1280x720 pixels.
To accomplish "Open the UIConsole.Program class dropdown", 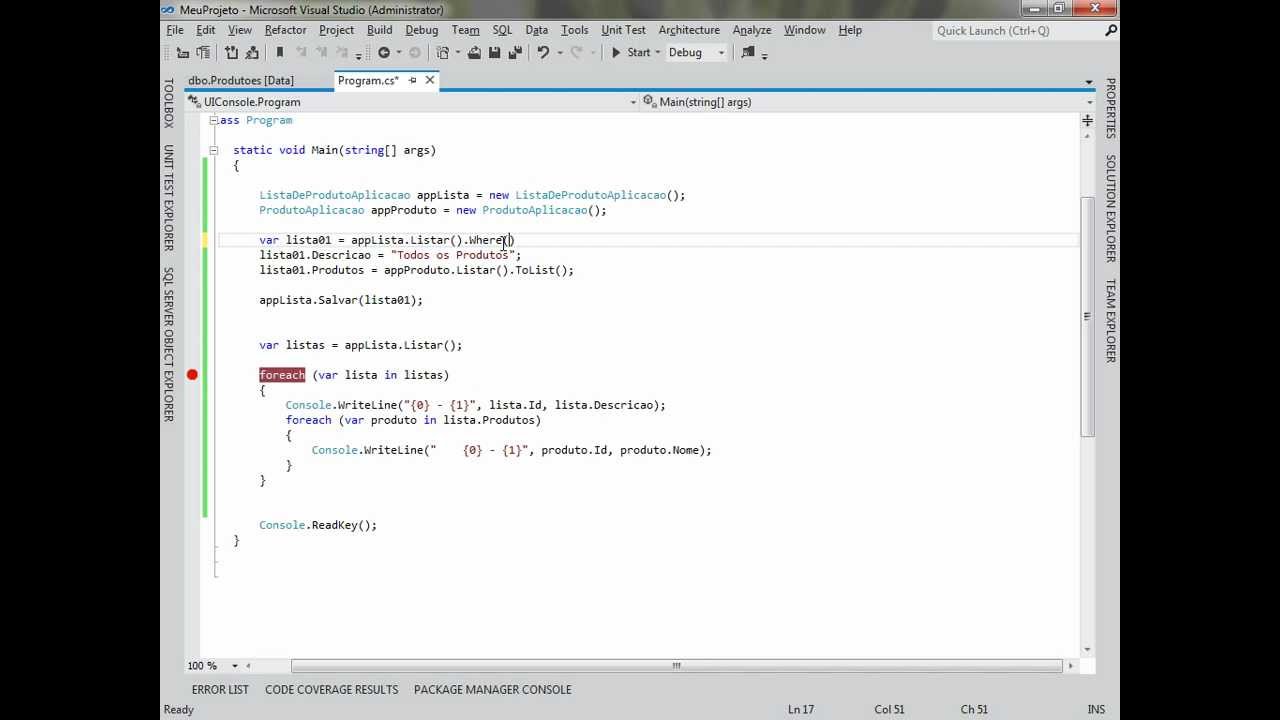I will [634, 102].
